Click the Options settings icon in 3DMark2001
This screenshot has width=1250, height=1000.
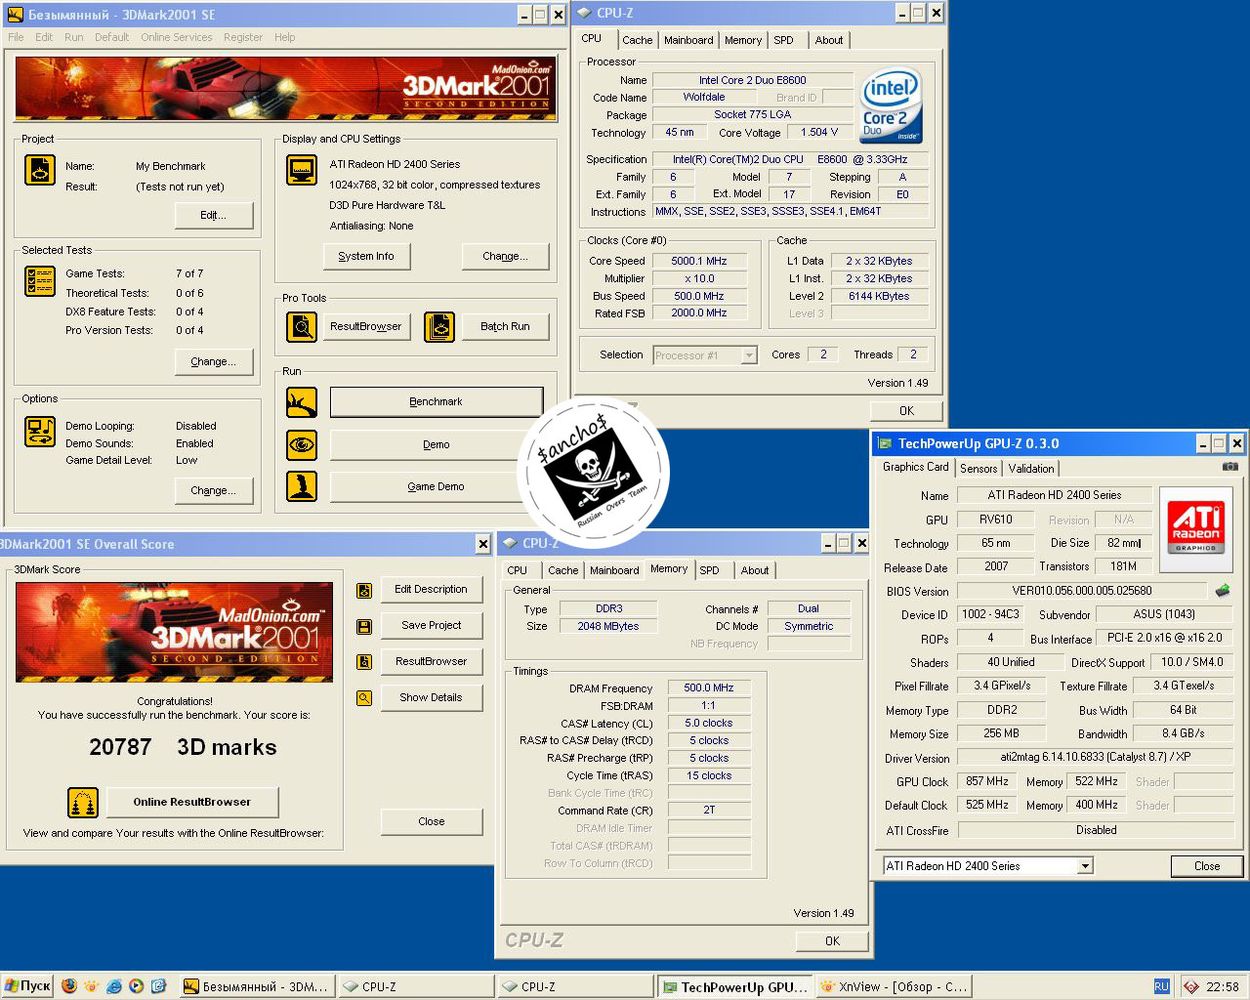pyautogui.click(x=39, y=431)
